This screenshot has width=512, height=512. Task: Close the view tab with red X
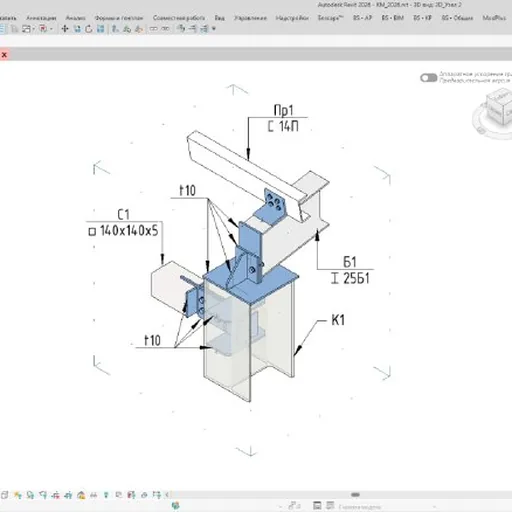pos(4,55)
